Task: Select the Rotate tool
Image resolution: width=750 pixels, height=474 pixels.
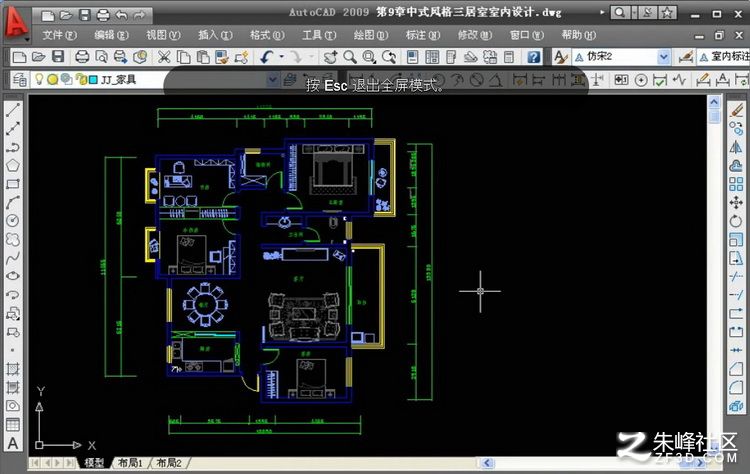Action: click(737, 221)
